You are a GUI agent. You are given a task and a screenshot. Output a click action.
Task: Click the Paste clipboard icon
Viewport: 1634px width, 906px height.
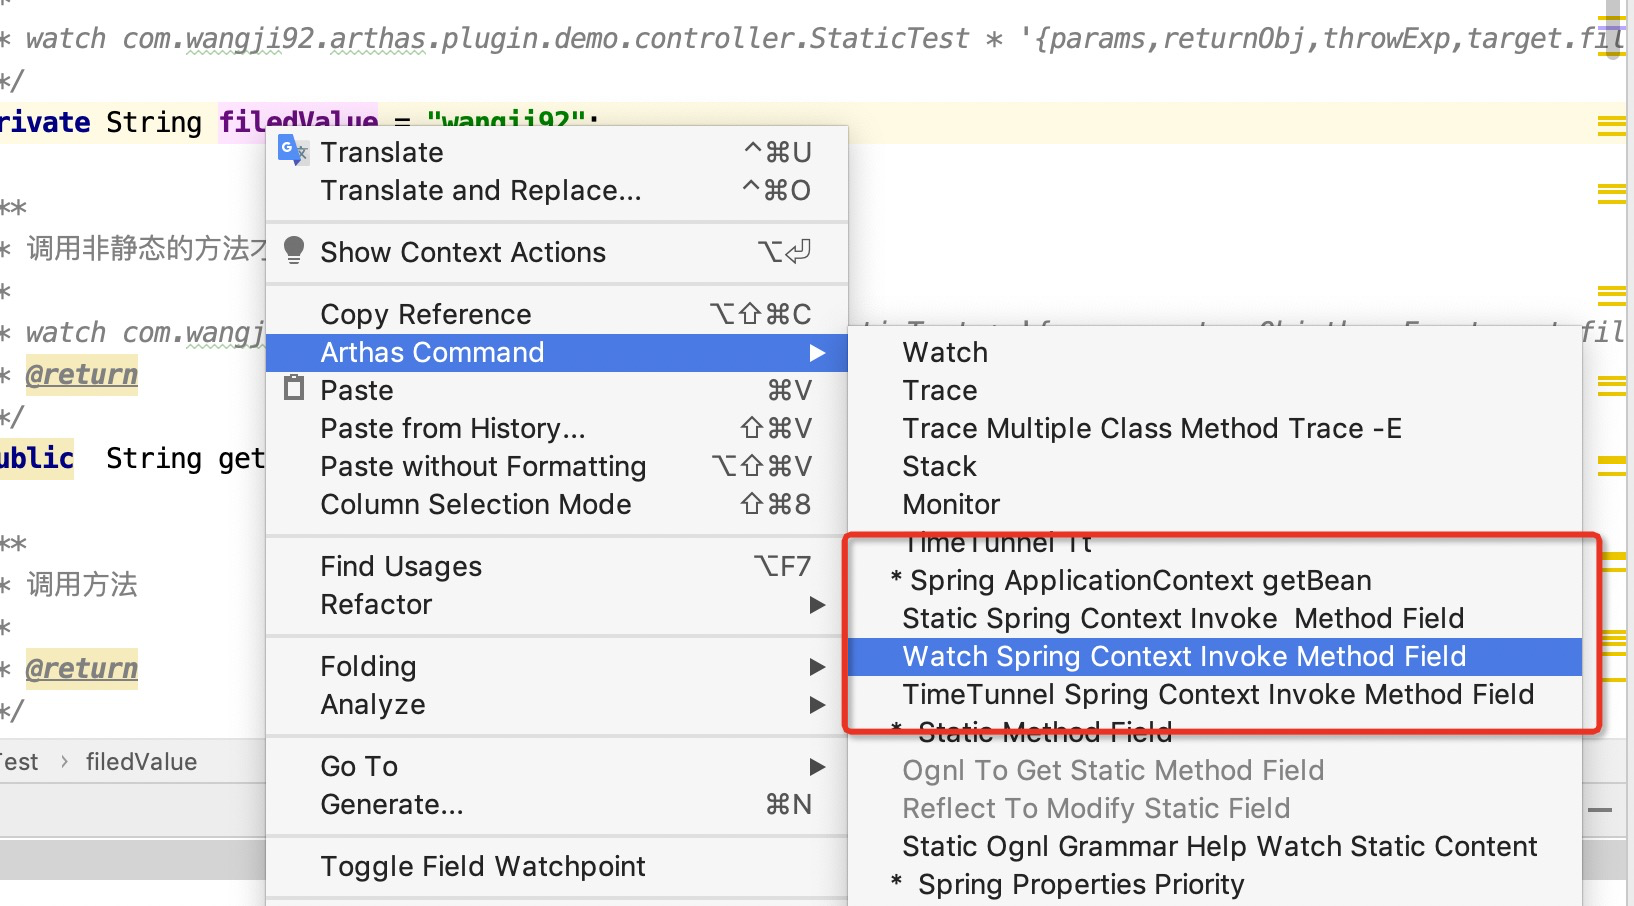coord(294,388)
